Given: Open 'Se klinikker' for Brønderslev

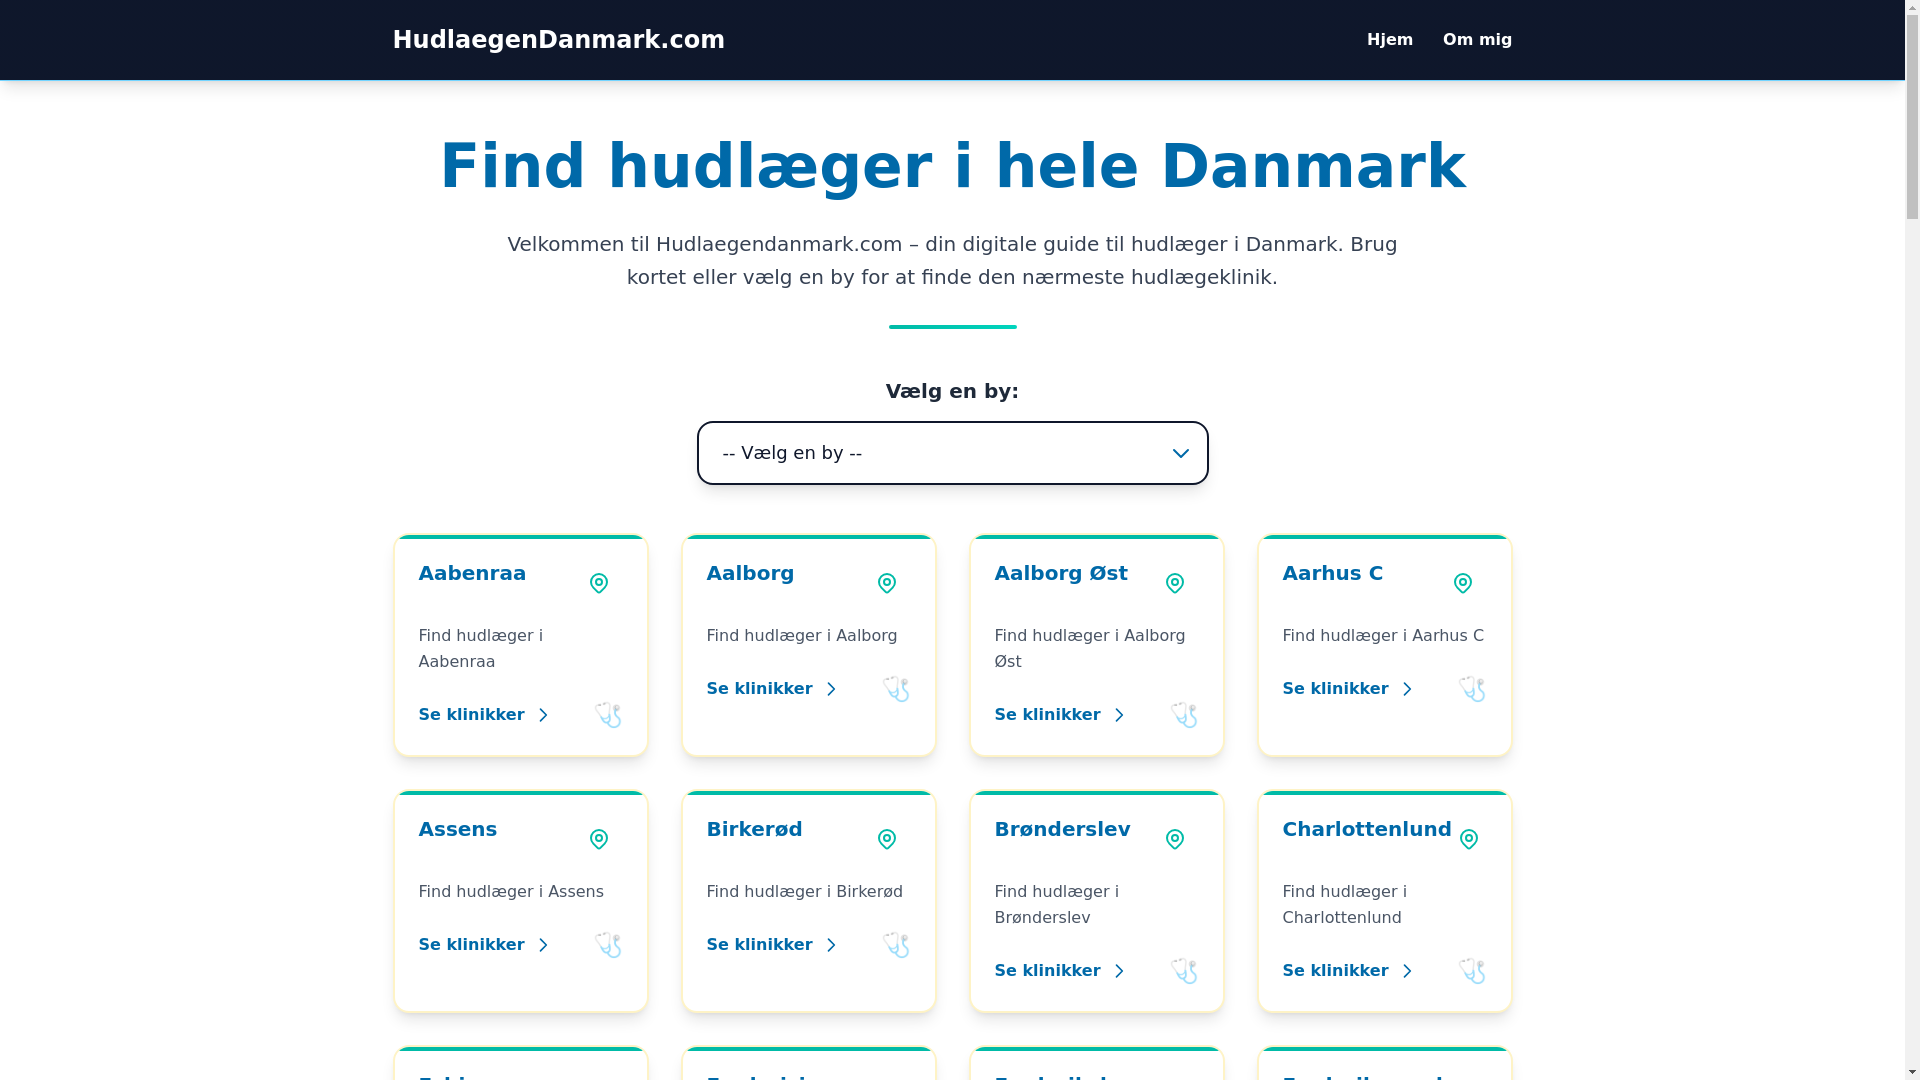Looking at the screenshot, I should click(x=1061, y=971).
